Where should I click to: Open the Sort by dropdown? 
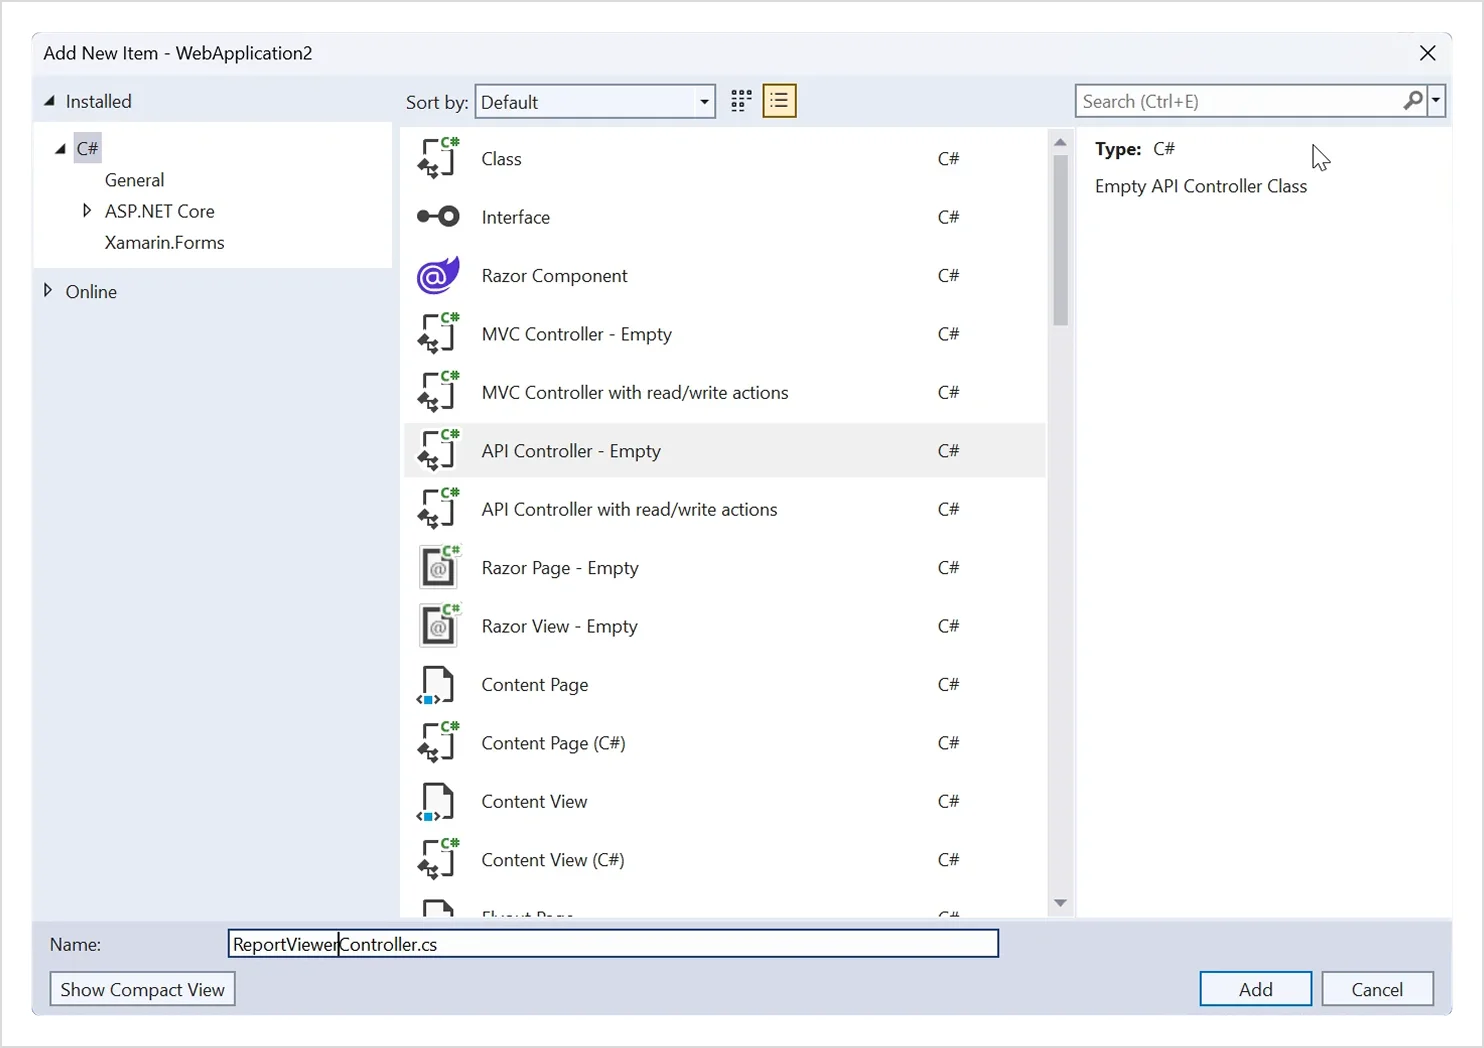[595, 102]
